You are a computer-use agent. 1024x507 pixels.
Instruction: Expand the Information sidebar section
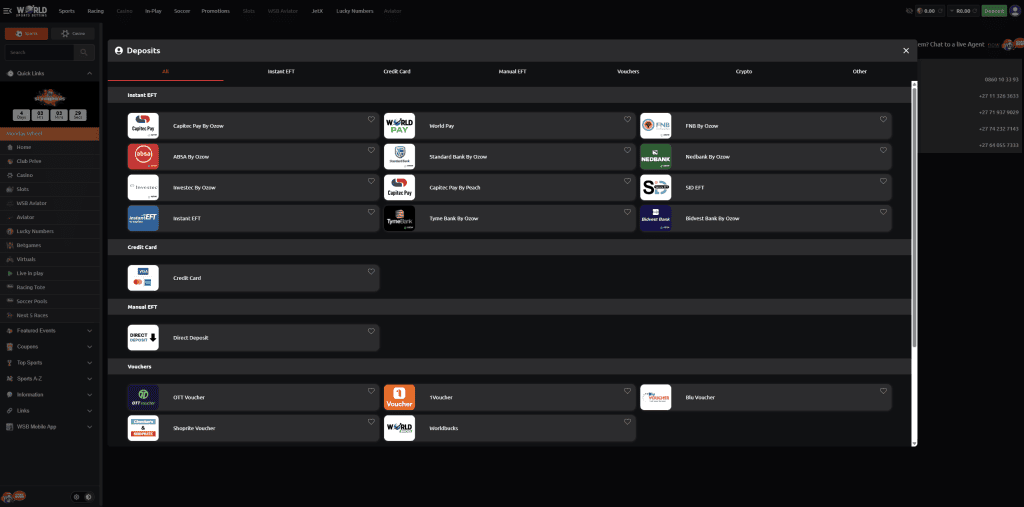[x=89, y=395]
